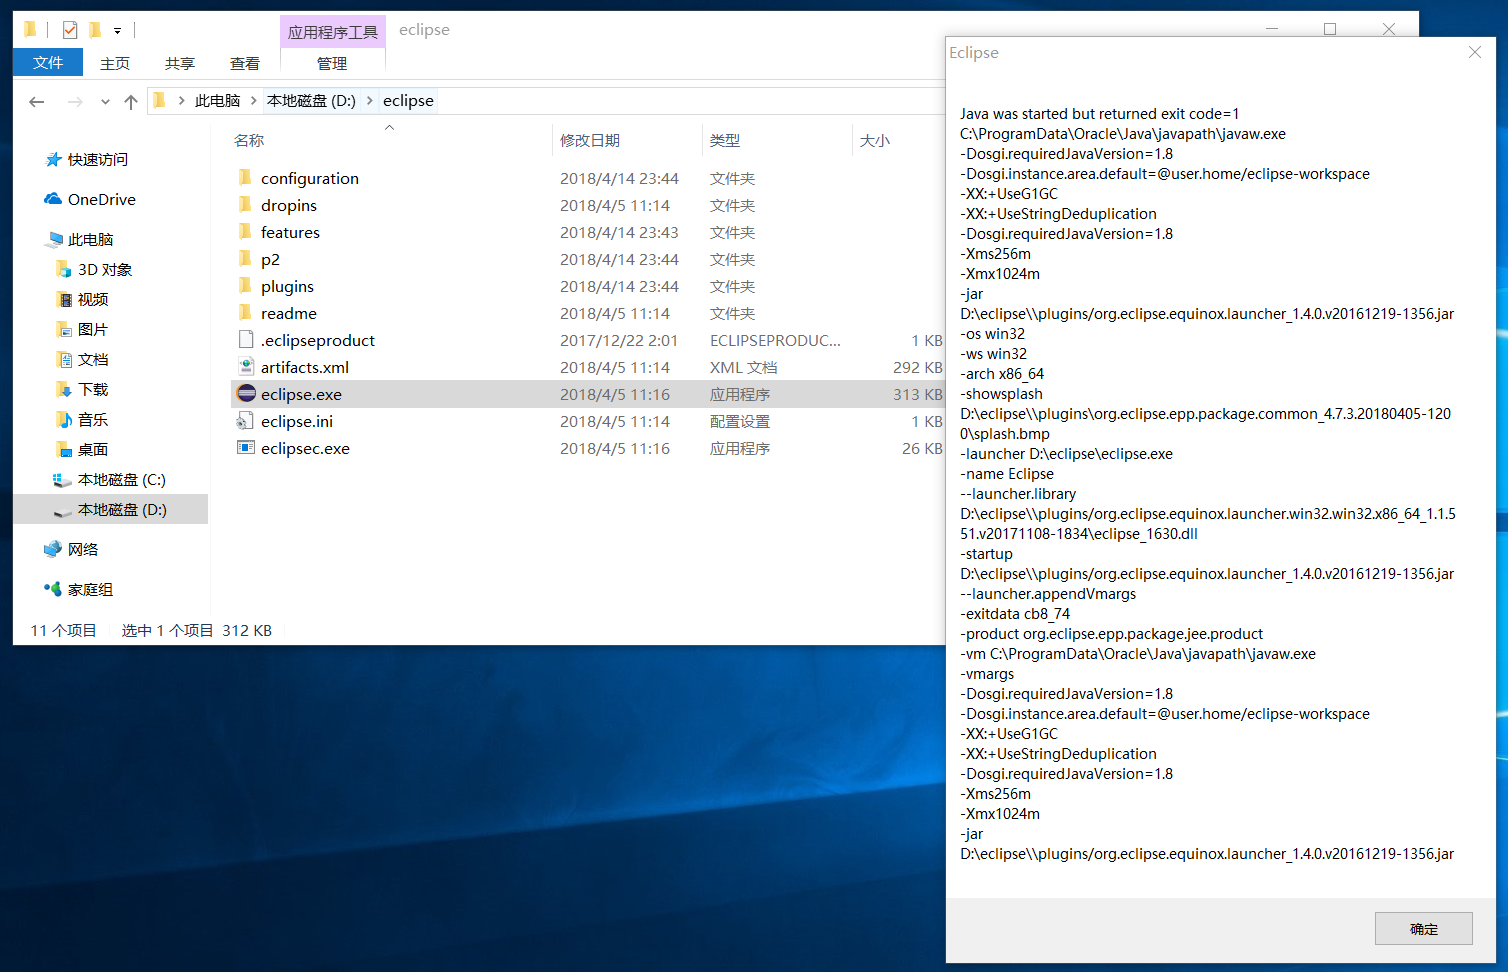Select the 应用程序工具 contextual tab
The image size is (1508, 972).
(x=333, y=32)
